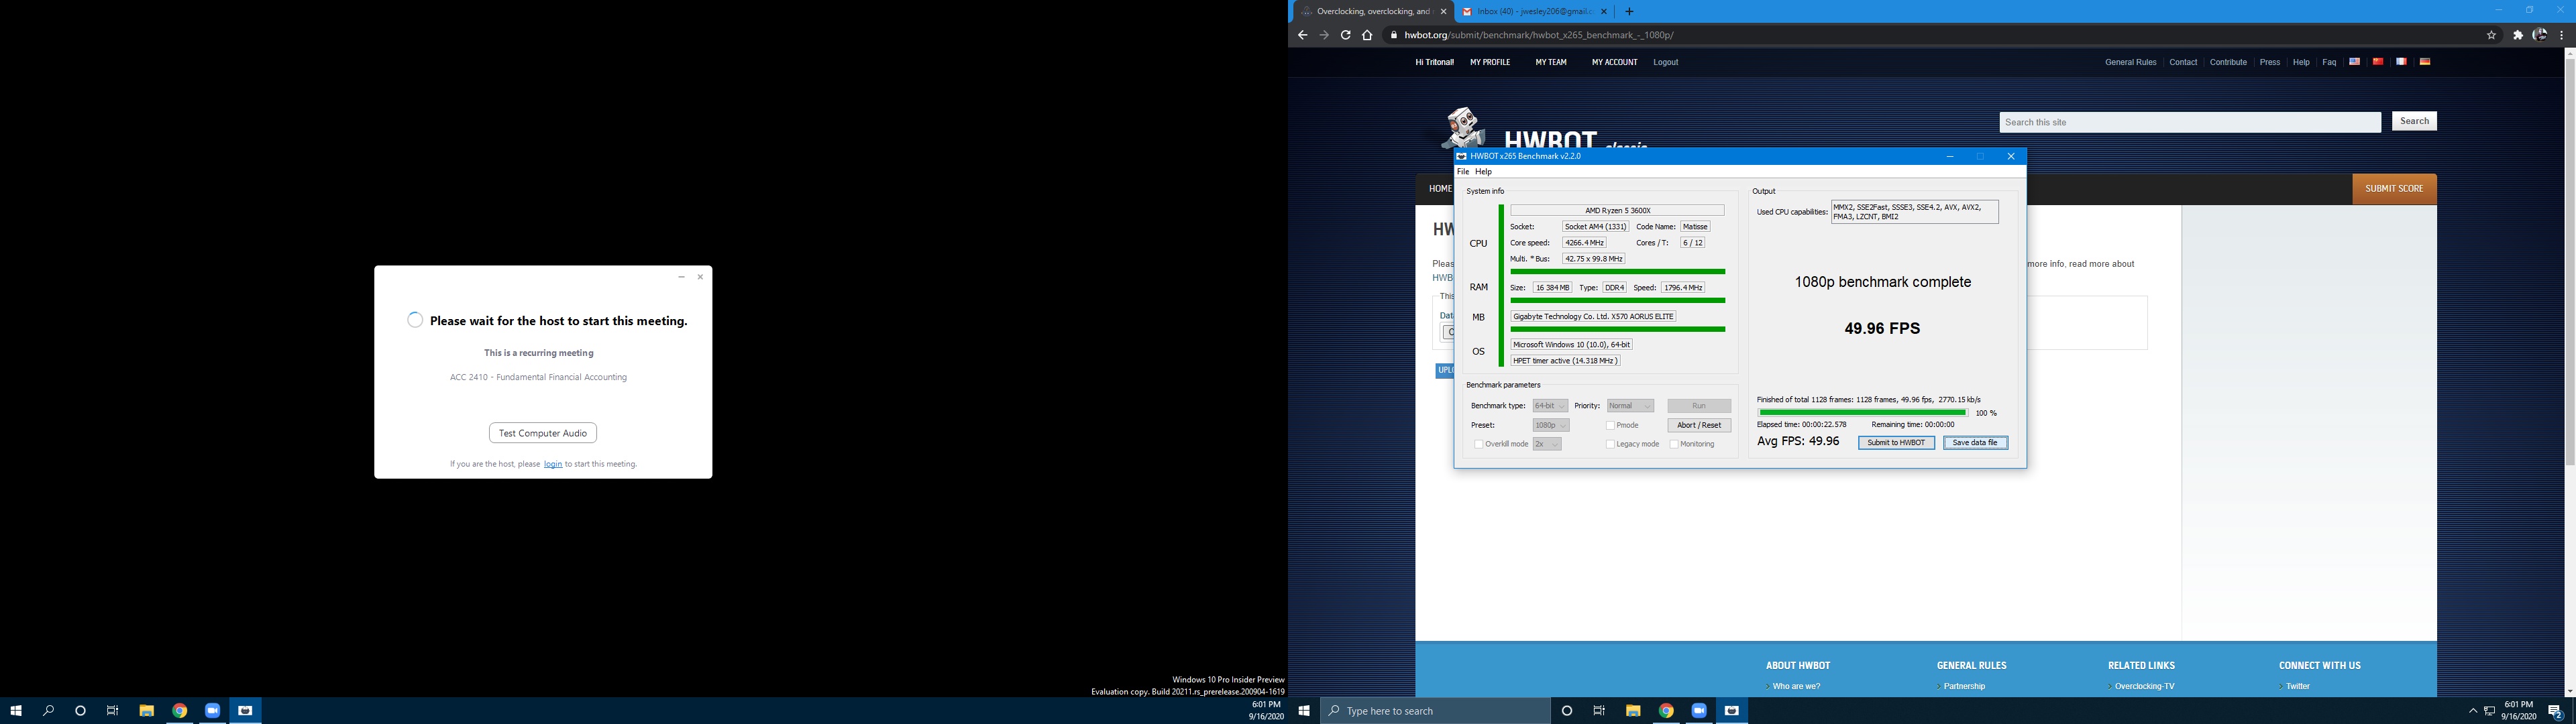Click the HWBOT robot logo
Viewport: 2576px width, 724px height.
[1463, 127]
